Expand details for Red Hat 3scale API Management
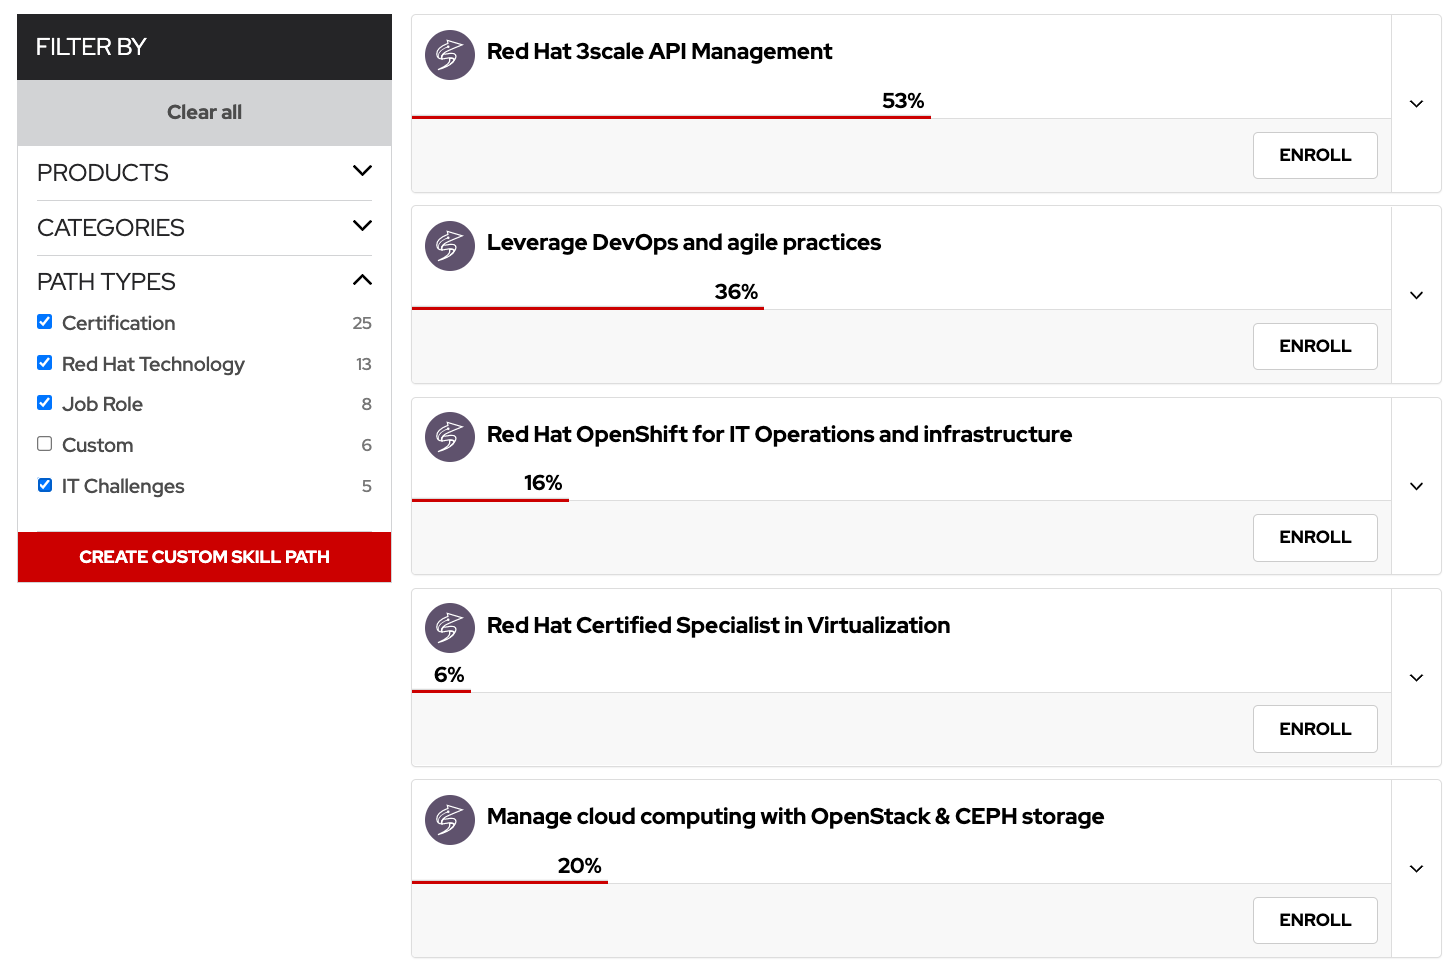The image size is (1453, 965). pyautogui.click(x=1416, y=103)
